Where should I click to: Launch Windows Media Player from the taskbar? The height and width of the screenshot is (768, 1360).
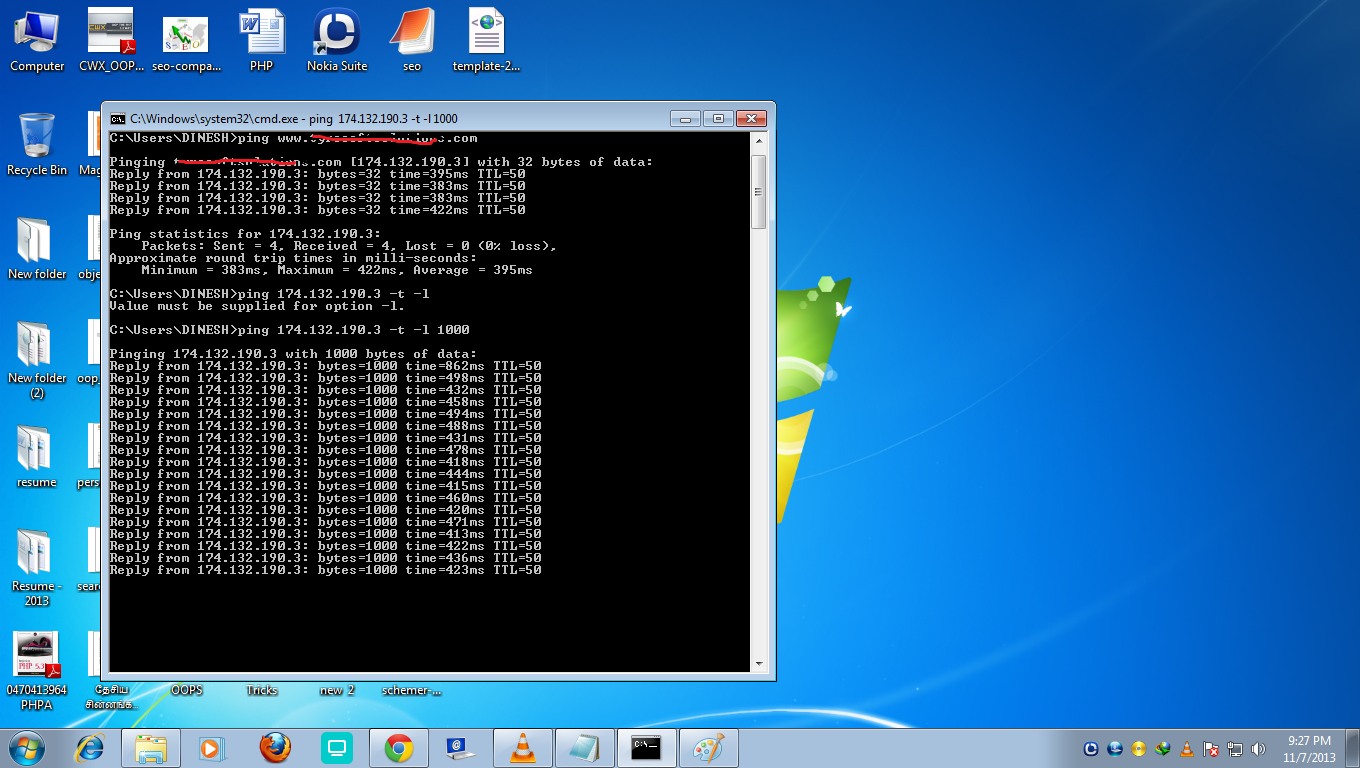pyautogui.click(x=211, y=747)
